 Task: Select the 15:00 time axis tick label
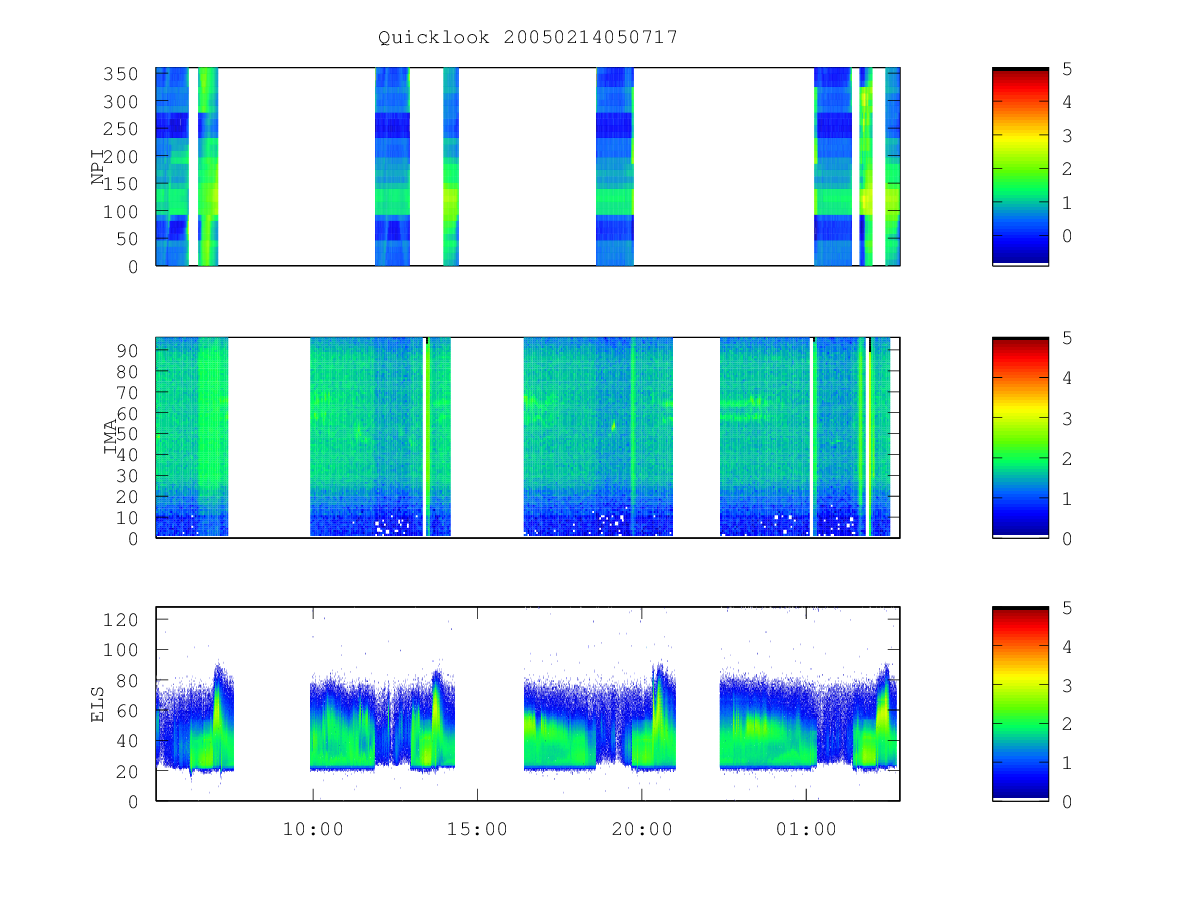(x=477, y=829)
